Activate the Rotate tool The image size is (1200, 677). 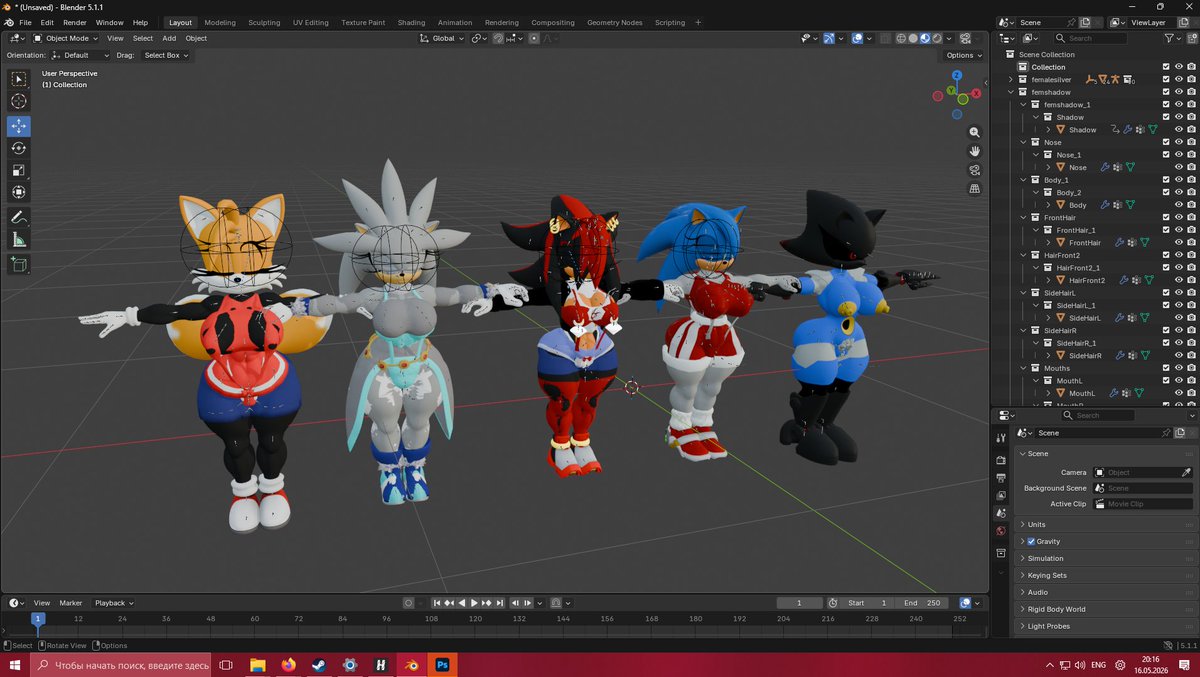click(x=19, y=148)
